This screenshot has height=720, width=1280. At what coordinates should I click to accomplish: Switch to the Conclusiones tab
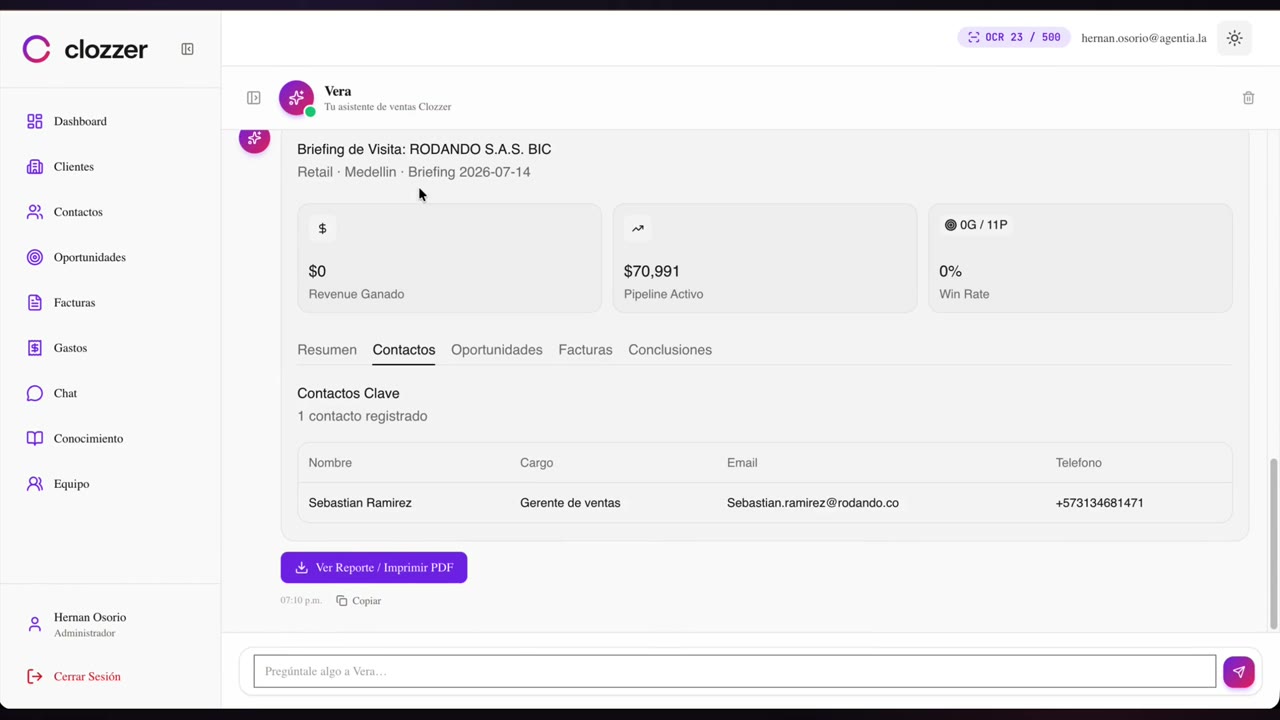point(670,350)
